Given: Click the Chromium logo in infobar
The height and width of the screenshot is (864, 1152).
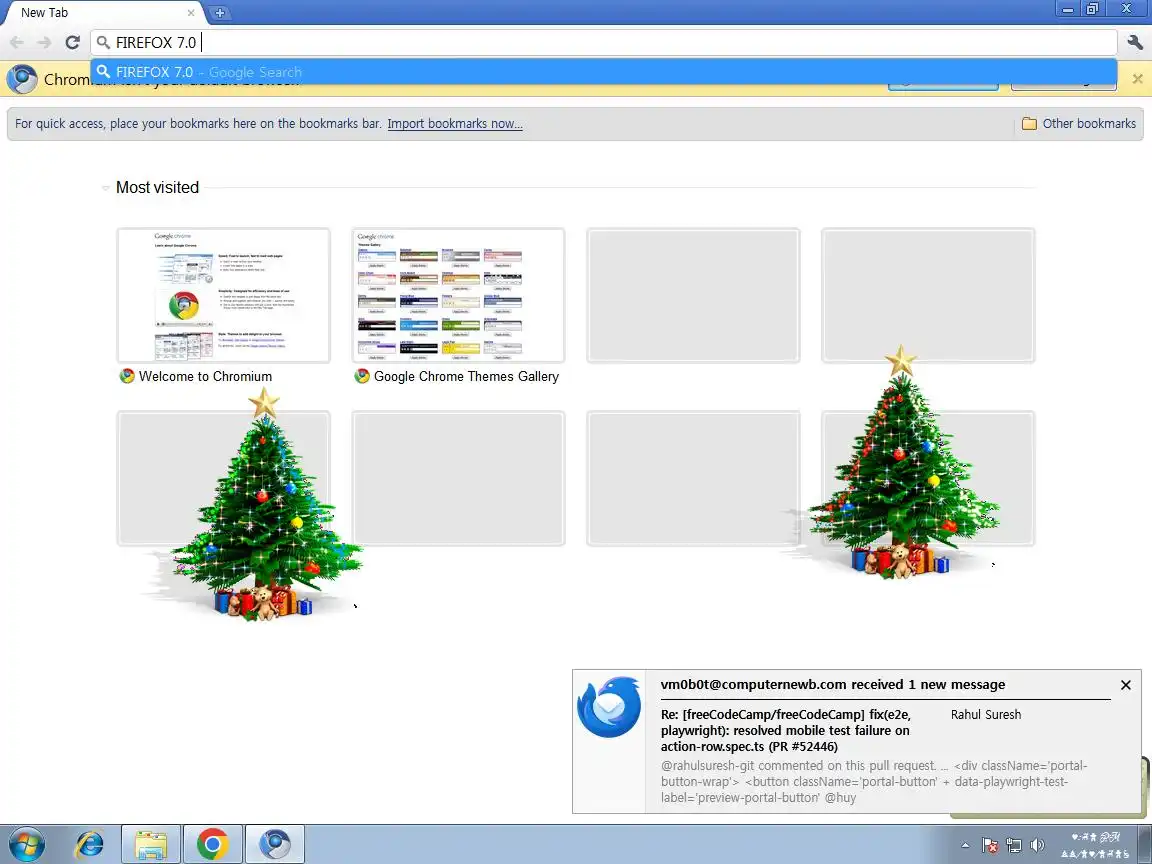Looking at the screenshot, I should [22, 79].
